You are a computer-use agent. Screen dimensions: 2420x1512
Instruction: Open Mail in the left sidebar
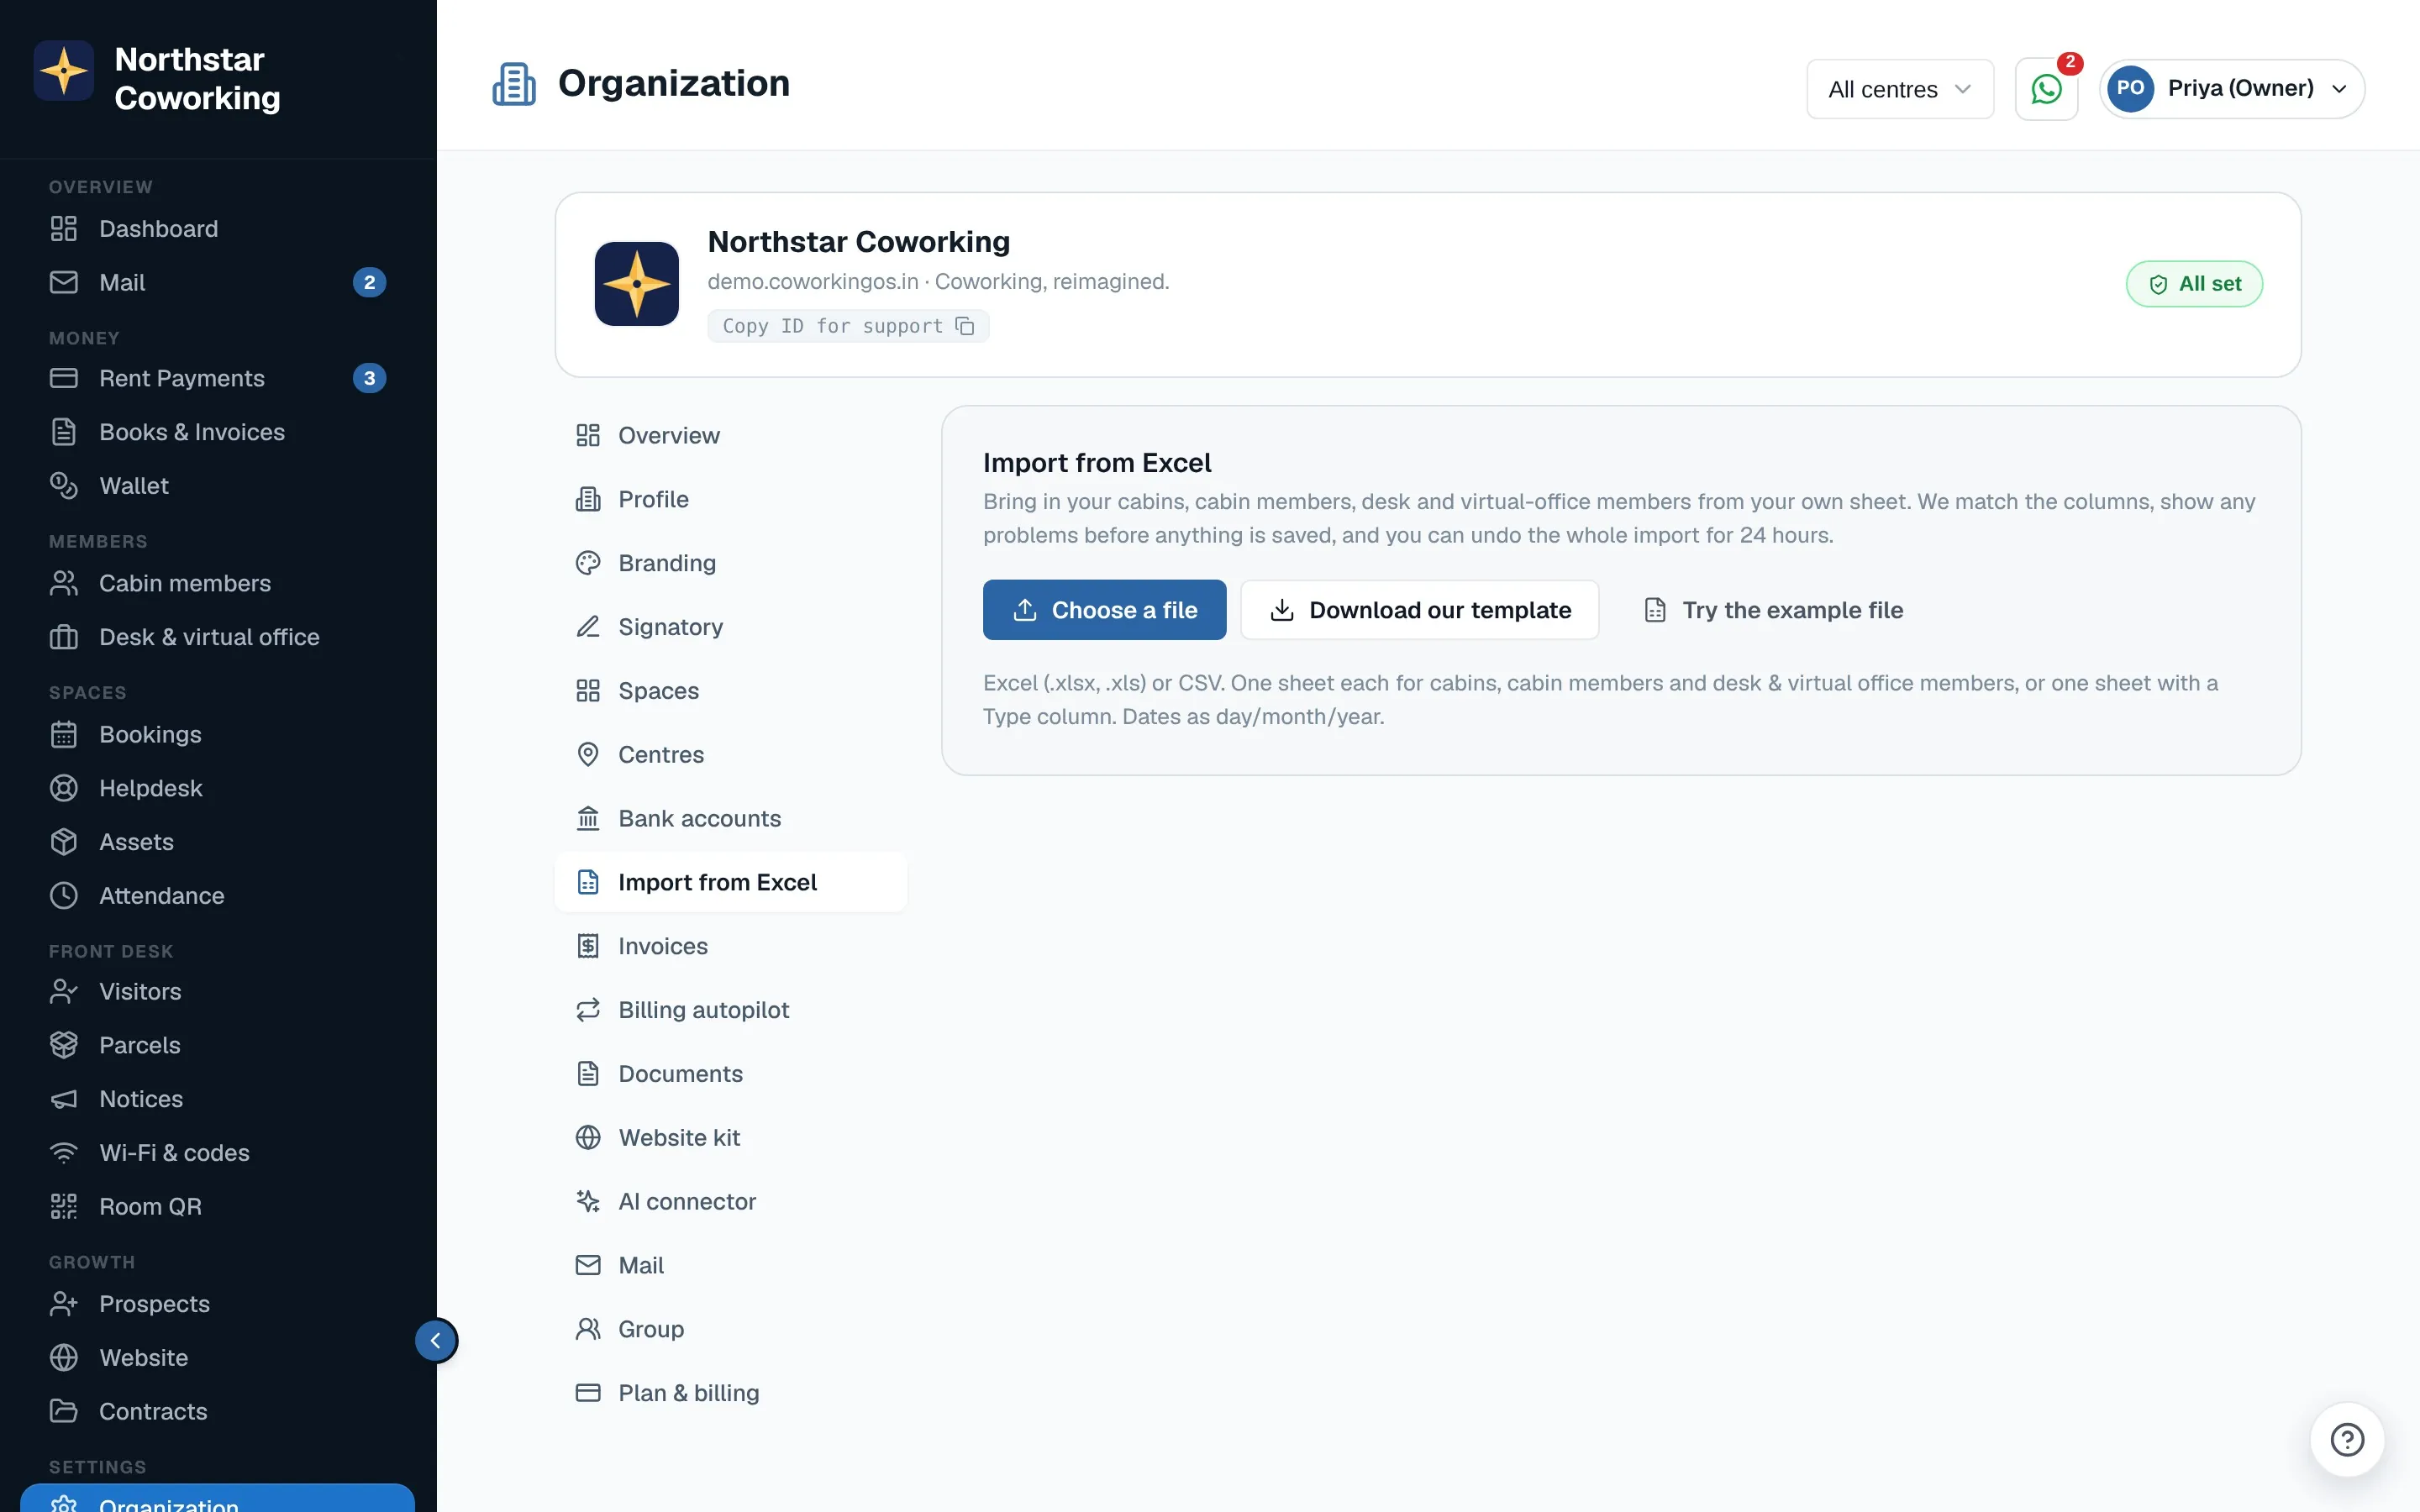coord(218,283)
